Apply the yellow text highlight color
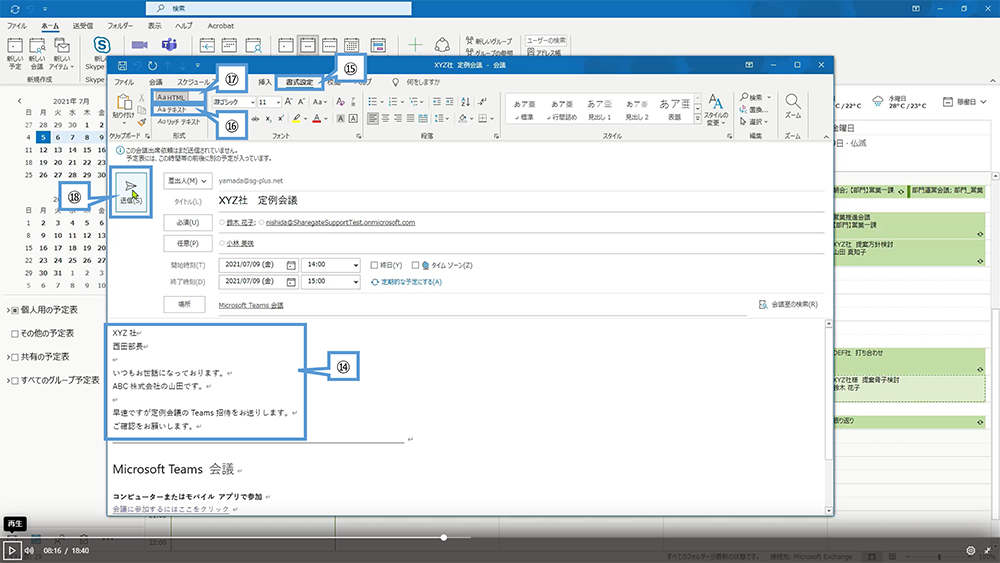Screen dimensions: 1000x563 (x=296, y=119)
